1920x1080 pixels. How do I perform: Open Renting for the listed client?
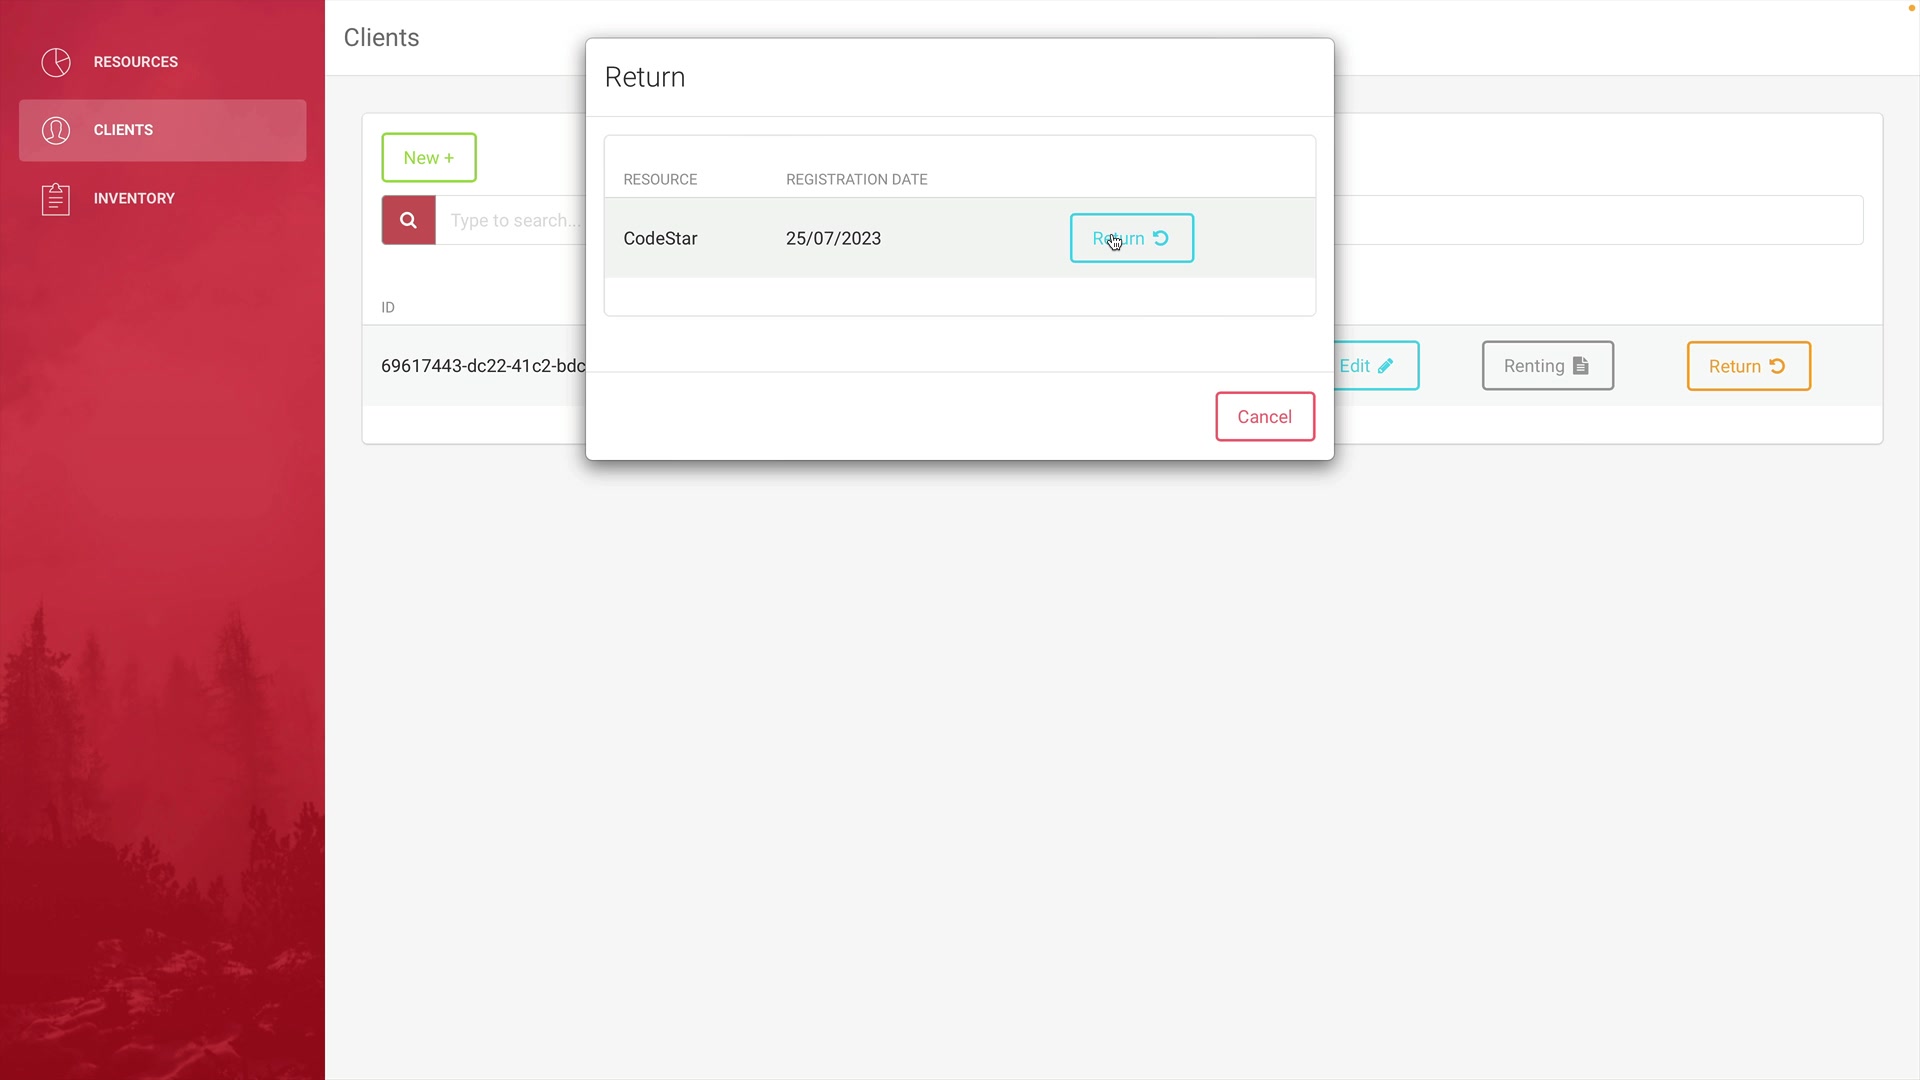[1546, 366]
